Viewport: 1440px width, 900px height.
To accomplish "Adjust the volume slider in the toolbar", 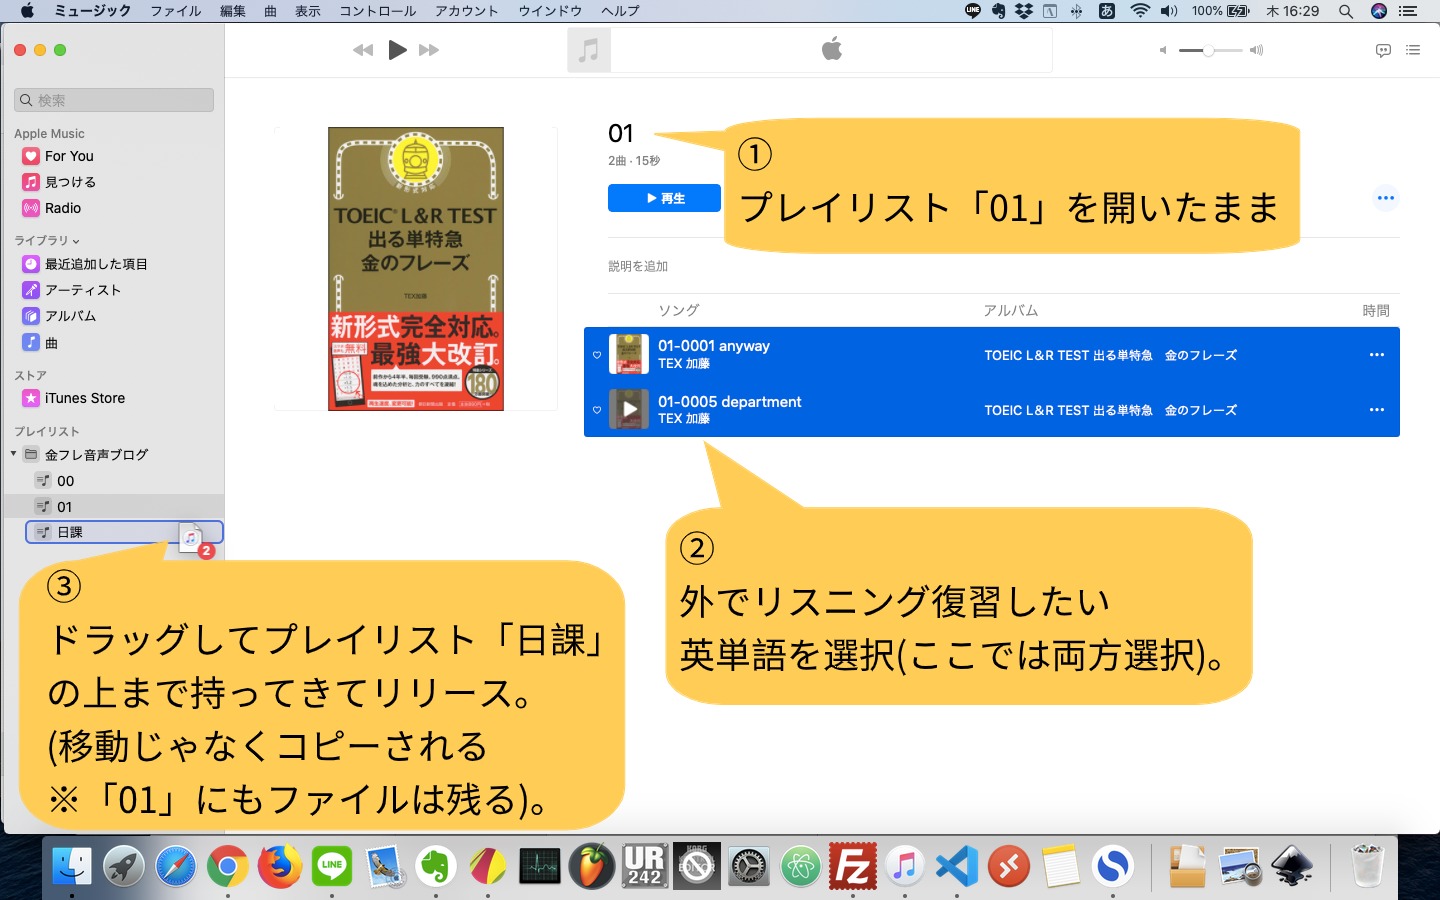I will (x=1209, y=49).
